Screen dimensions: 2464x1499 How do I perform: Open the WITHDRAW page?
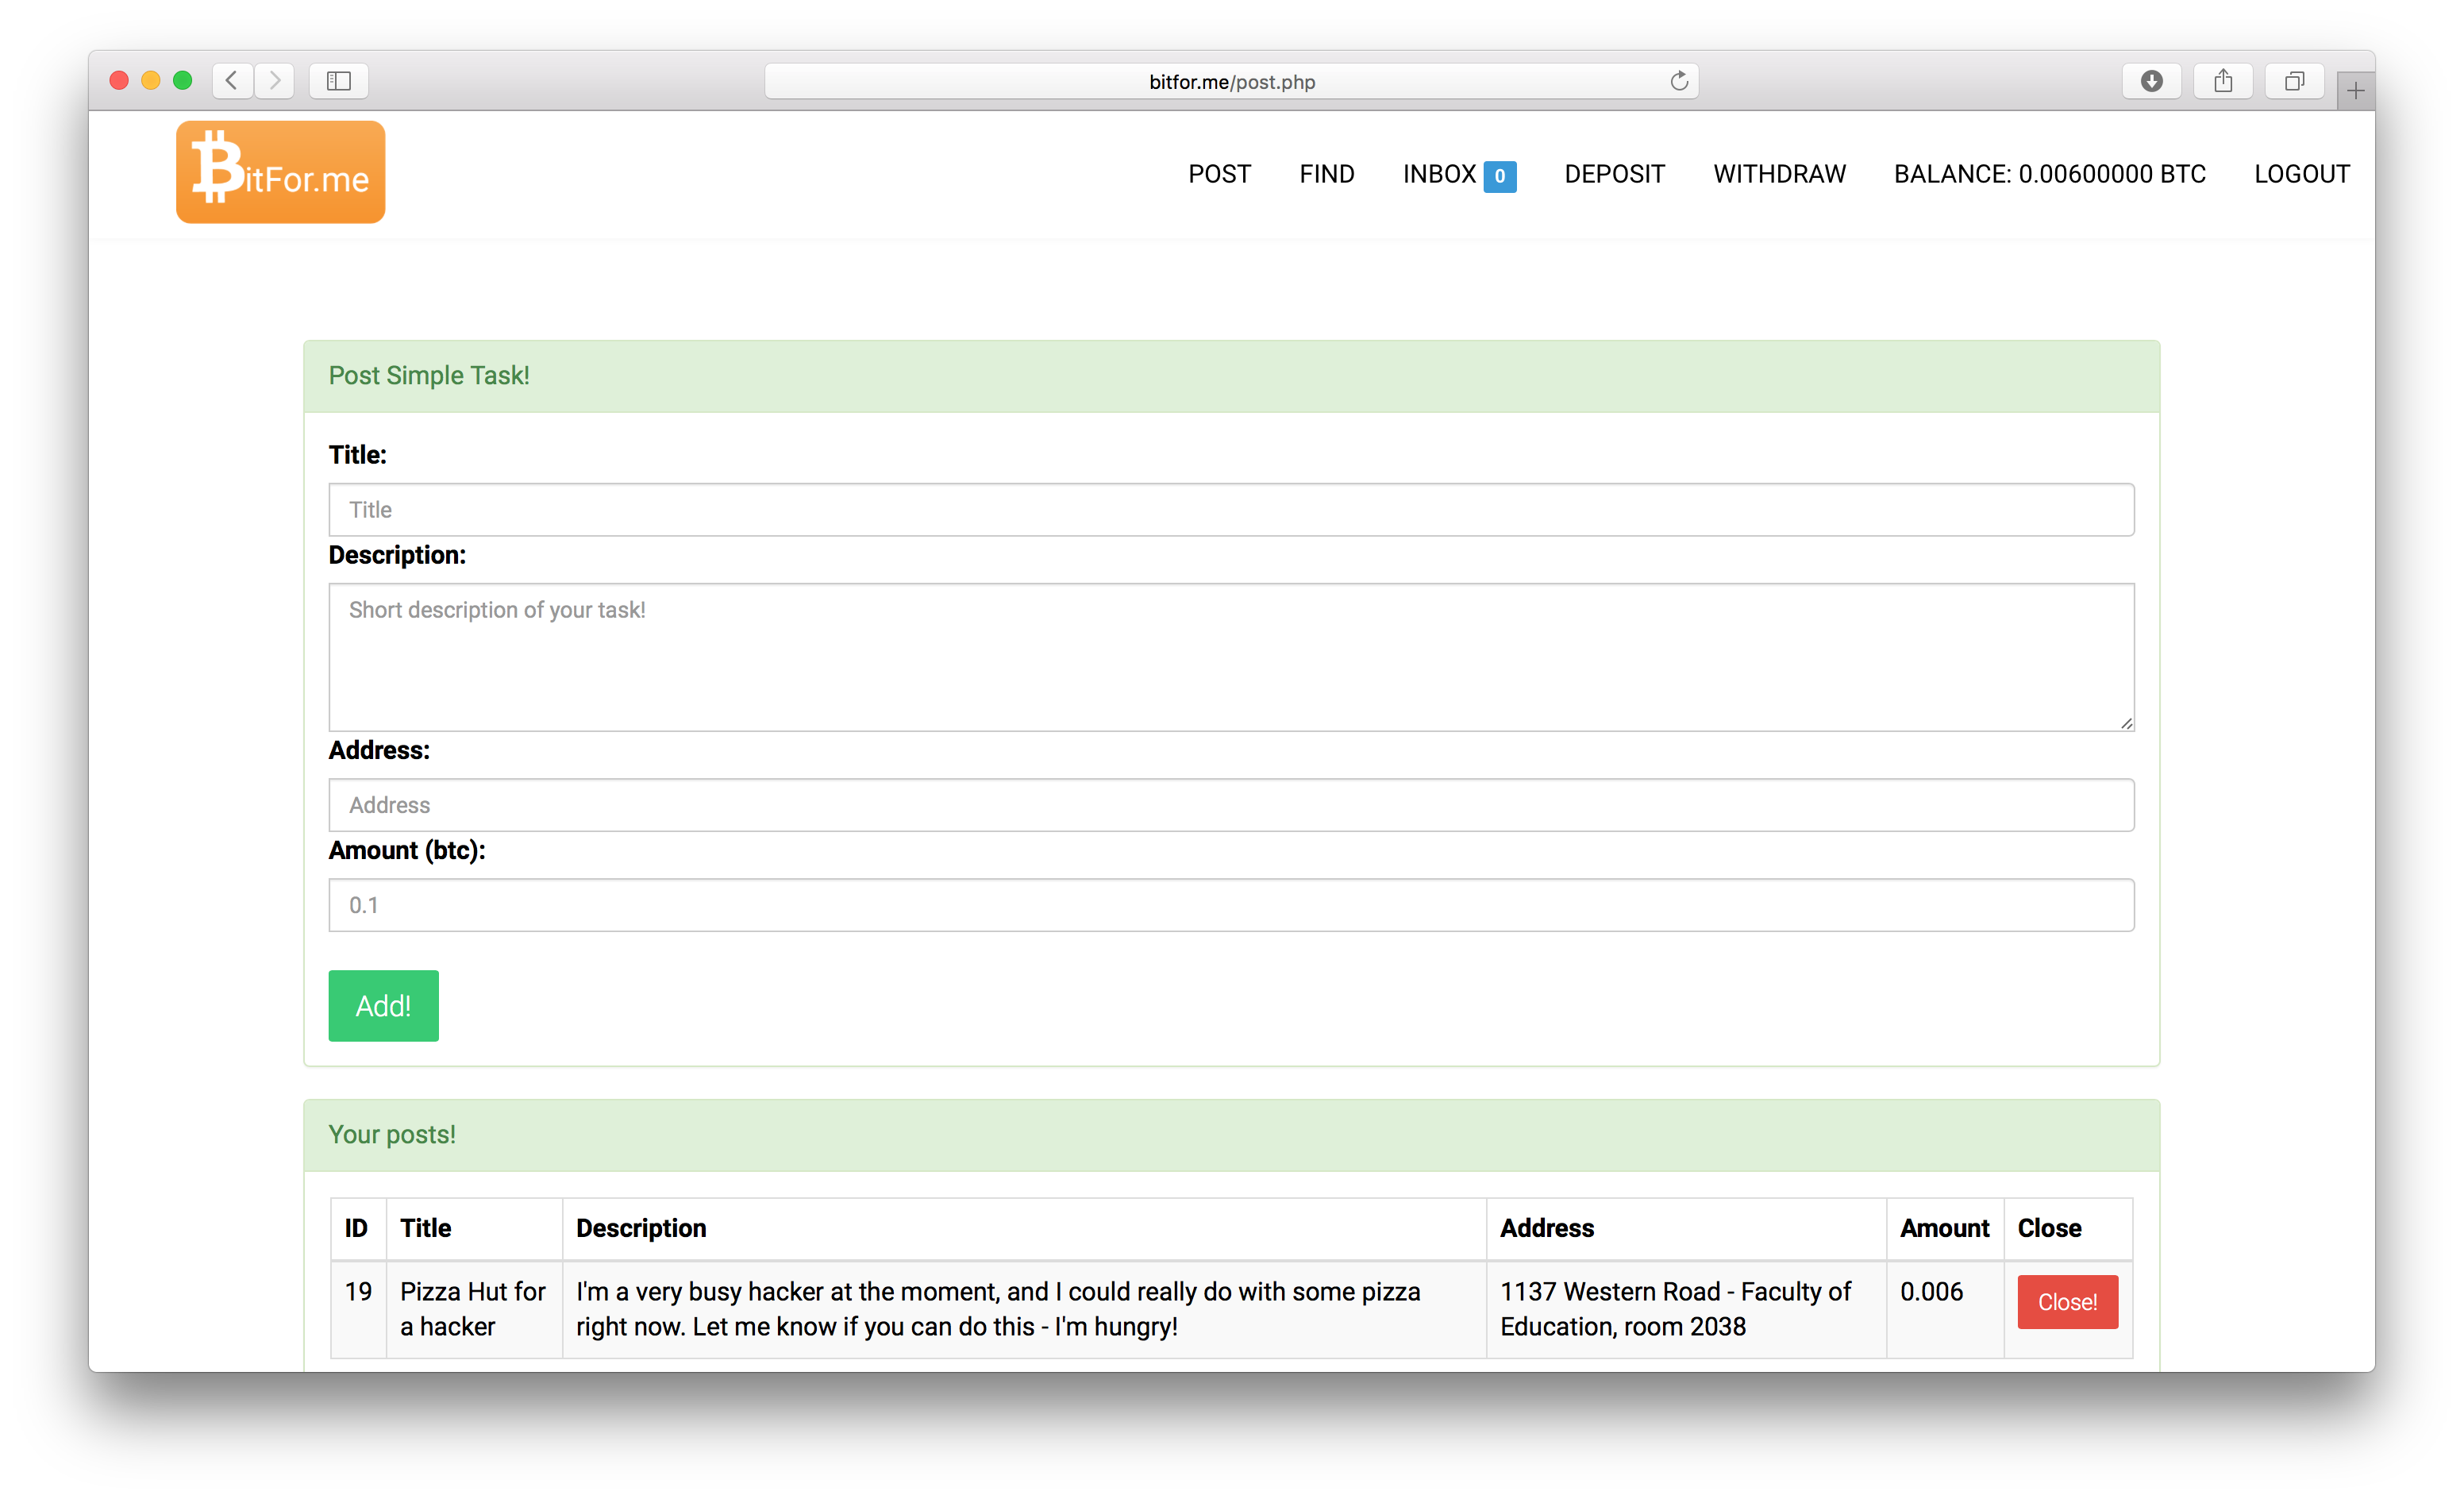pyautogui.click(x=1779, y=174)
